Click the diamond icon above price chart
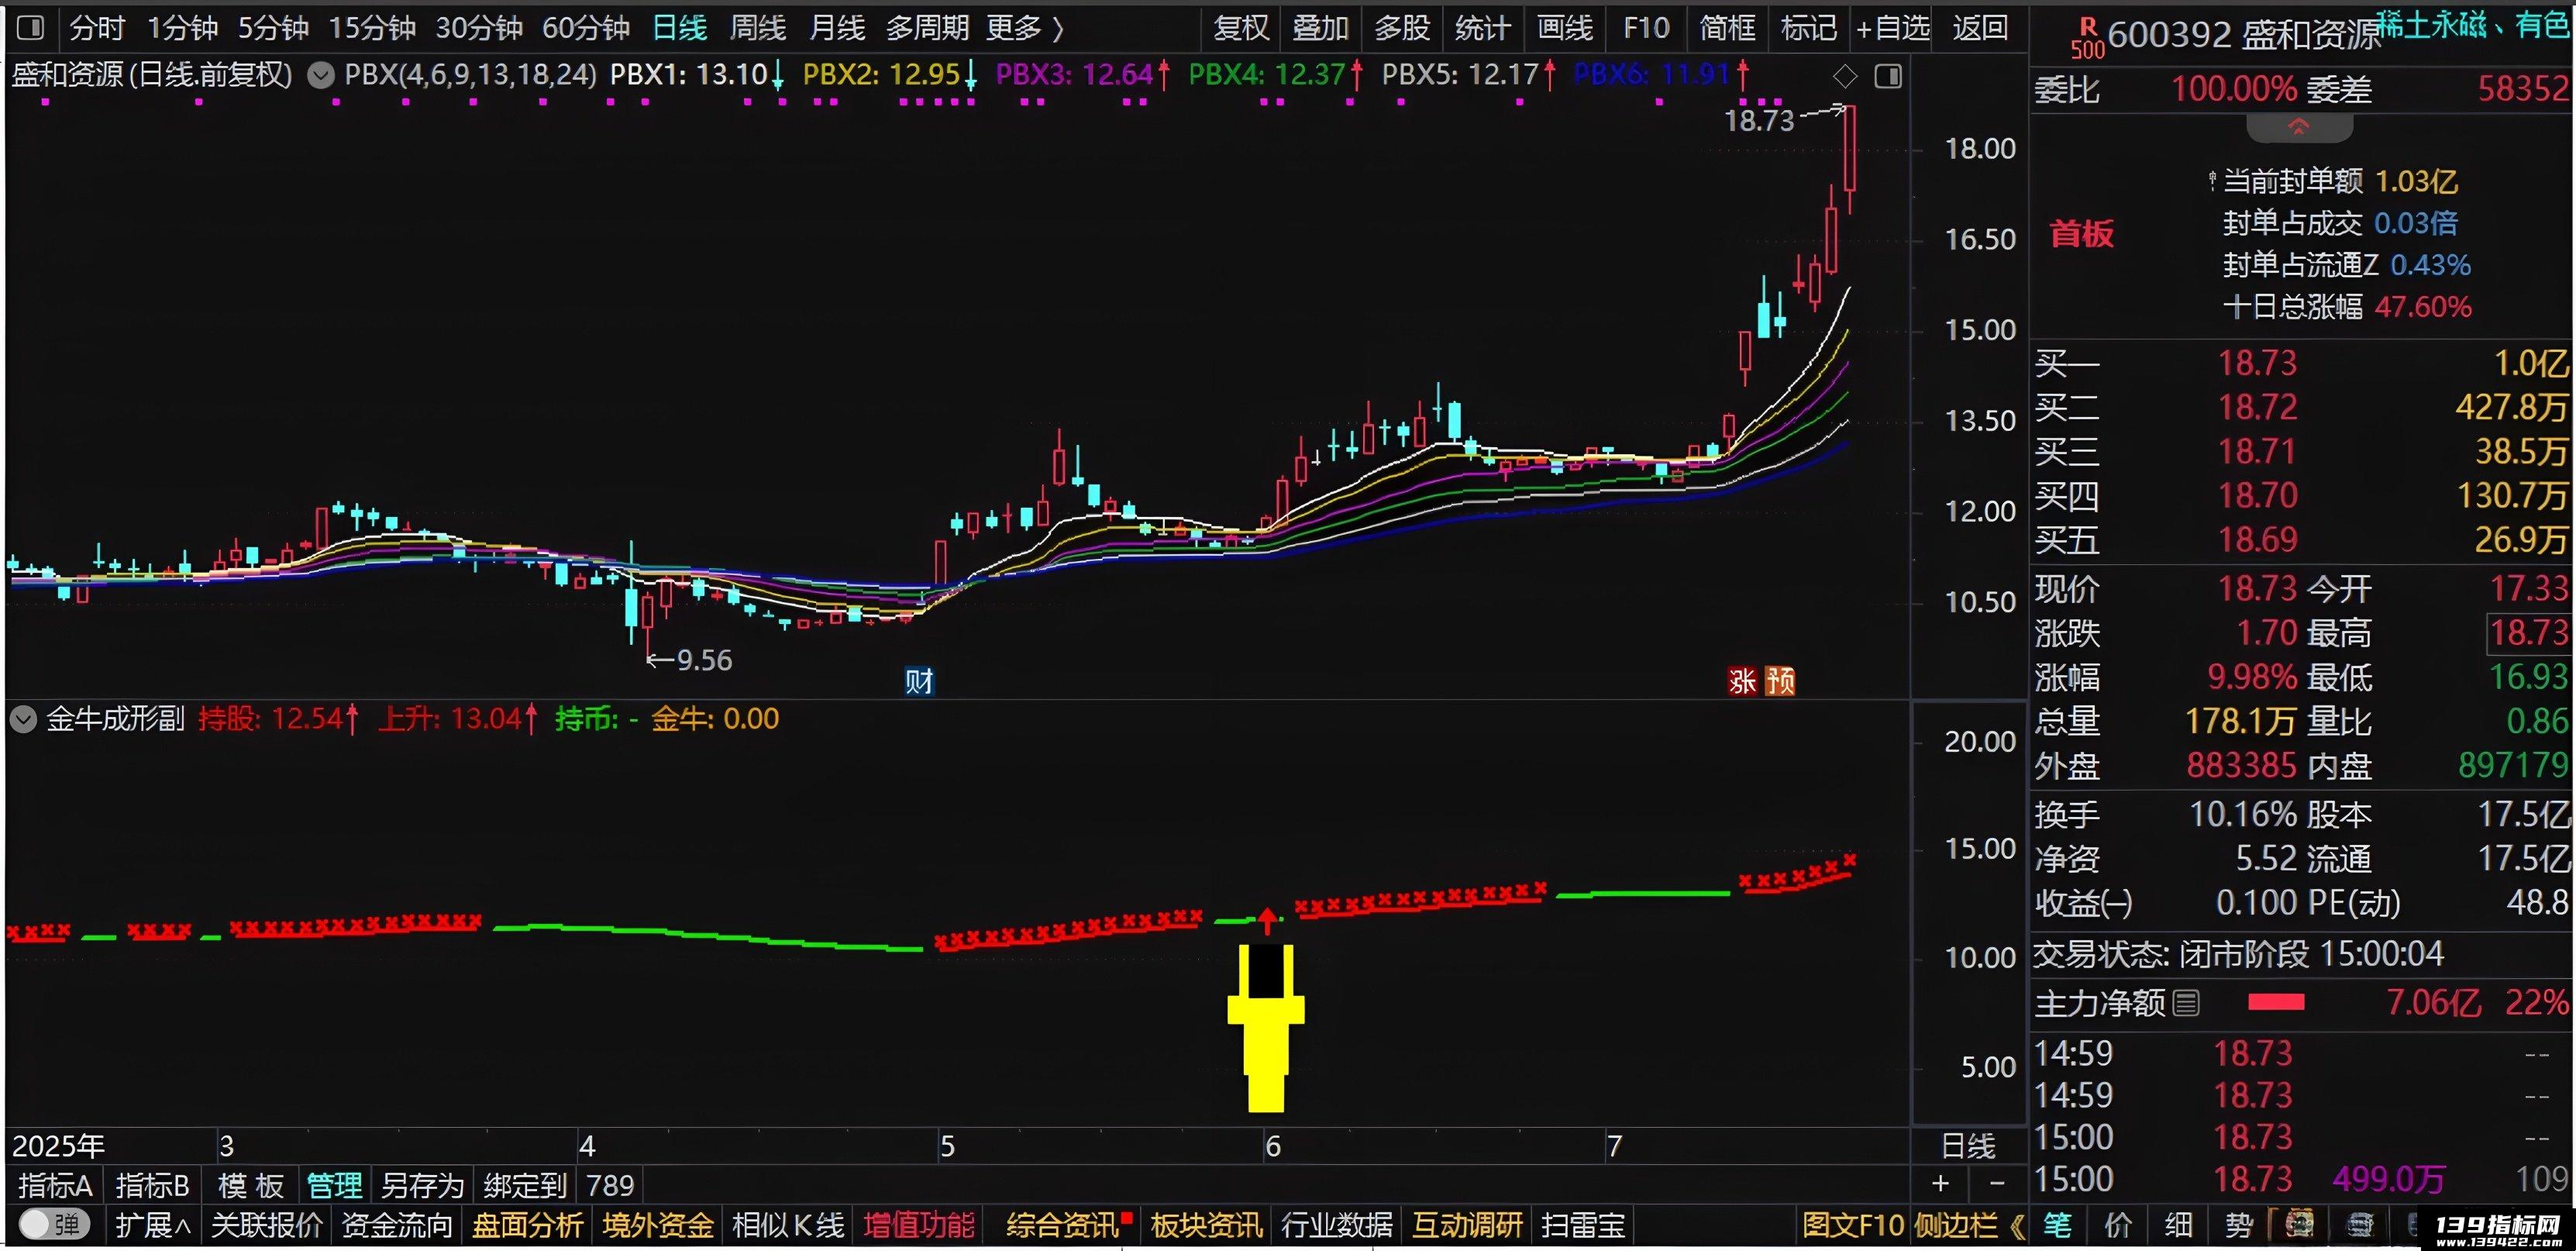The height and width of the screenshot is (1251, 2576). 1845,76
